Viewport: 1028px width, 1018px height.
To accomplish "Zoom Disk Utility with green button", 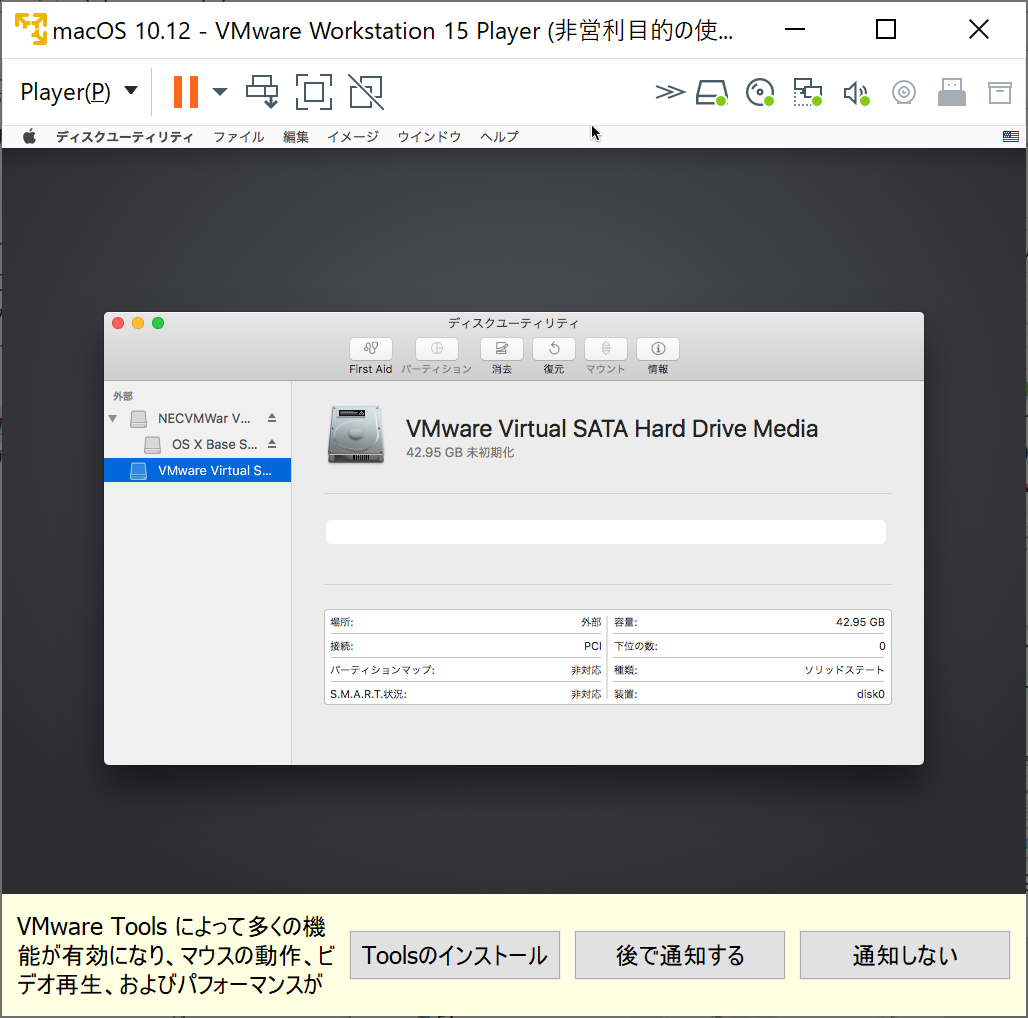I will click(158, 323).
